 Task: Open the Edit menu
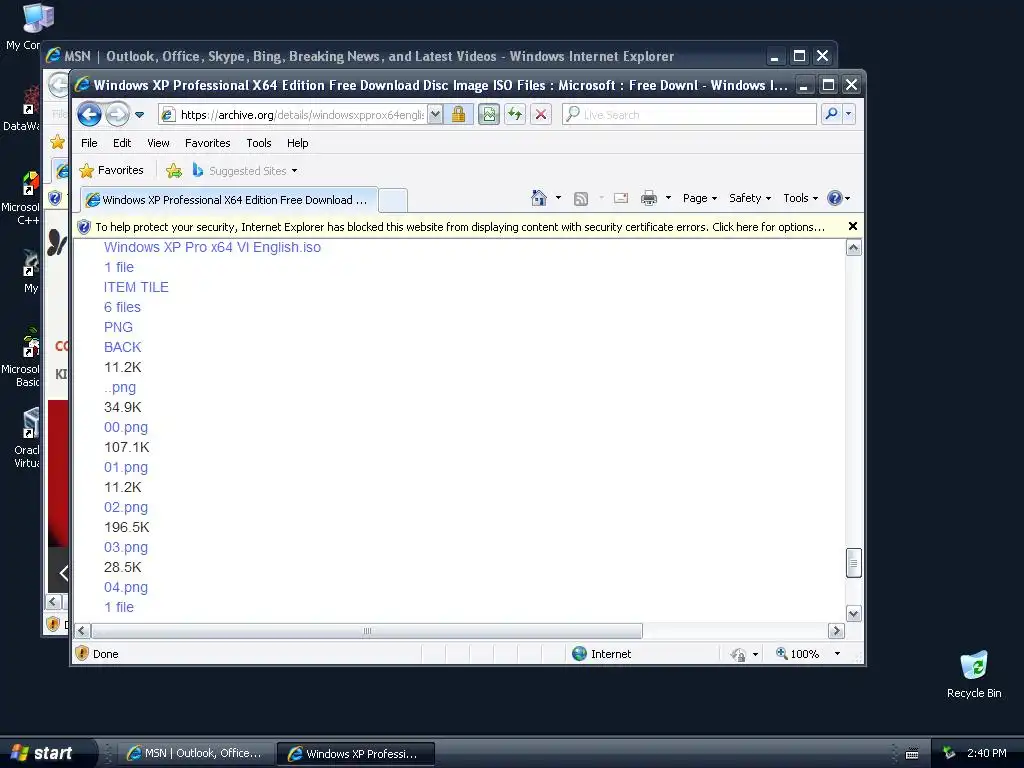[x=121, y=143]
